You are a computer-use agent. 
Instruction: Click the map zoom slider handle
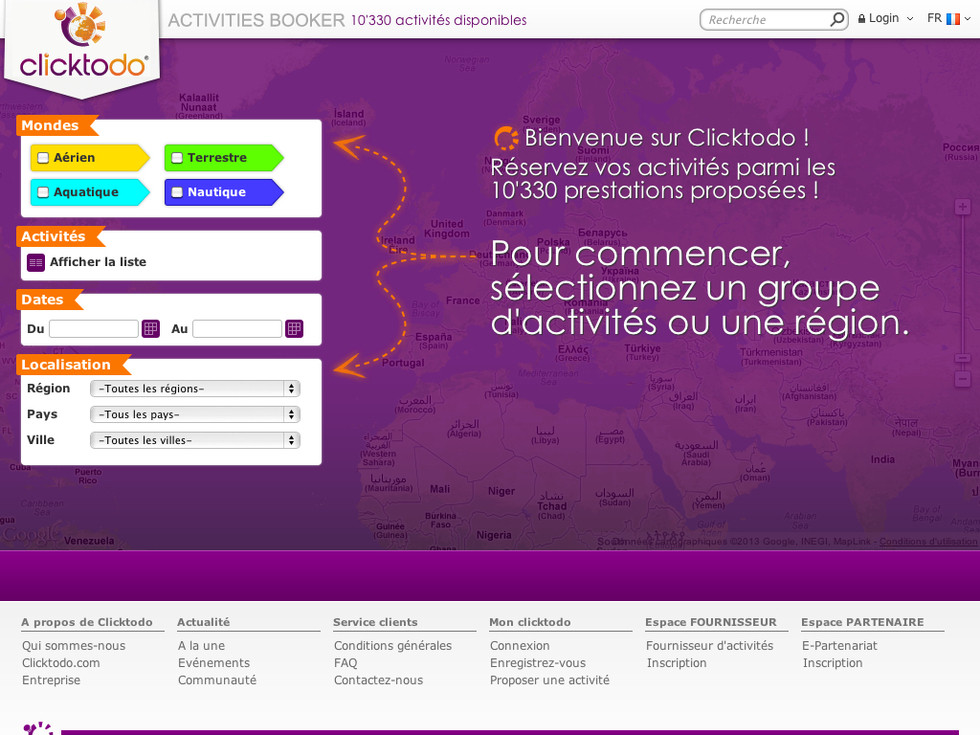tap(962, 359)
